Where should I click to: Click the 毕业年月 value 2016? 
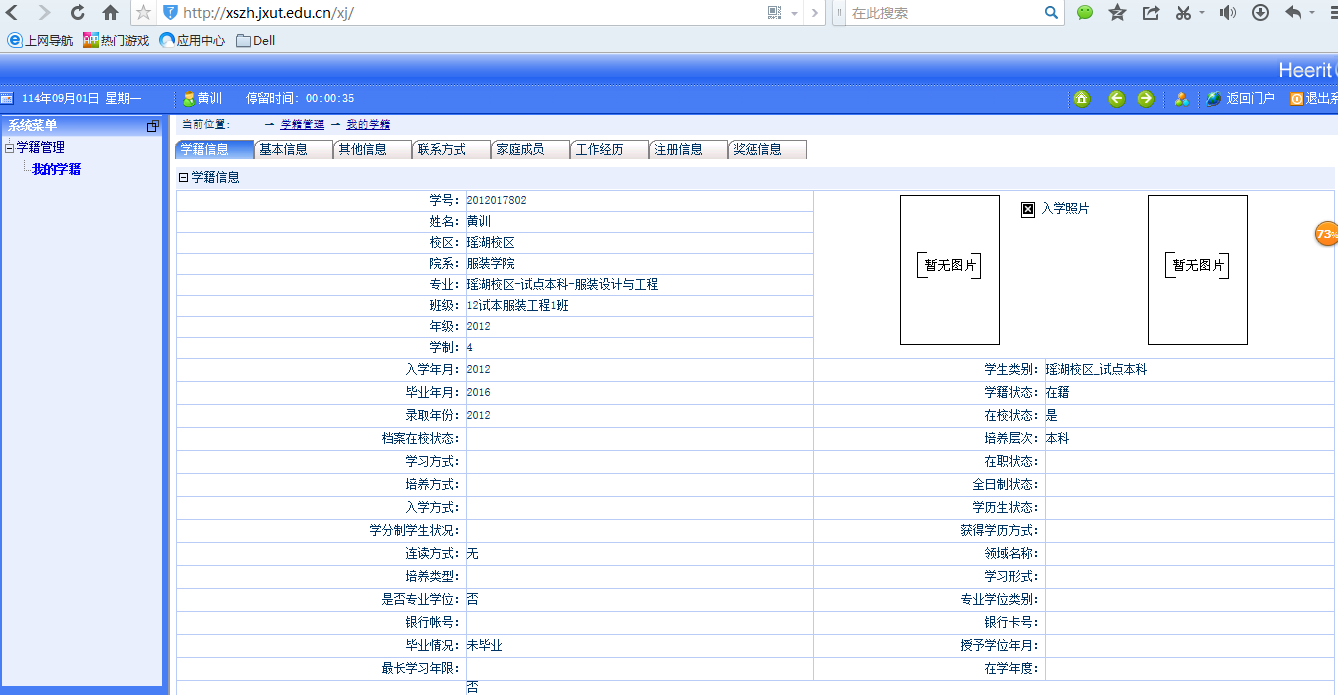click(478, 393)
